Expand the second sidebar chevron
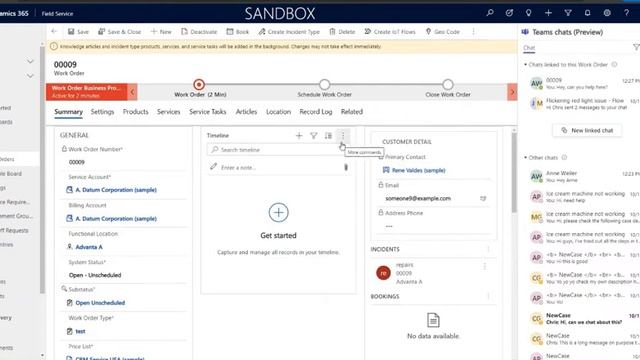The image size is (640, 360). coord(30,76)
